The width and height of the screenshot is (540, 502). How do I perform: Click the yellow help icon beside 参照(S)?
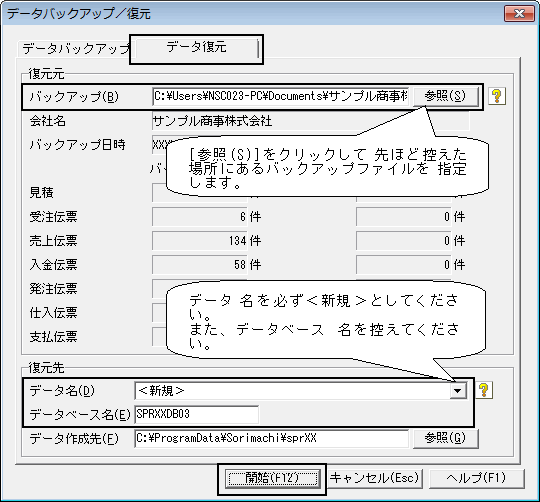click(497, 96)
